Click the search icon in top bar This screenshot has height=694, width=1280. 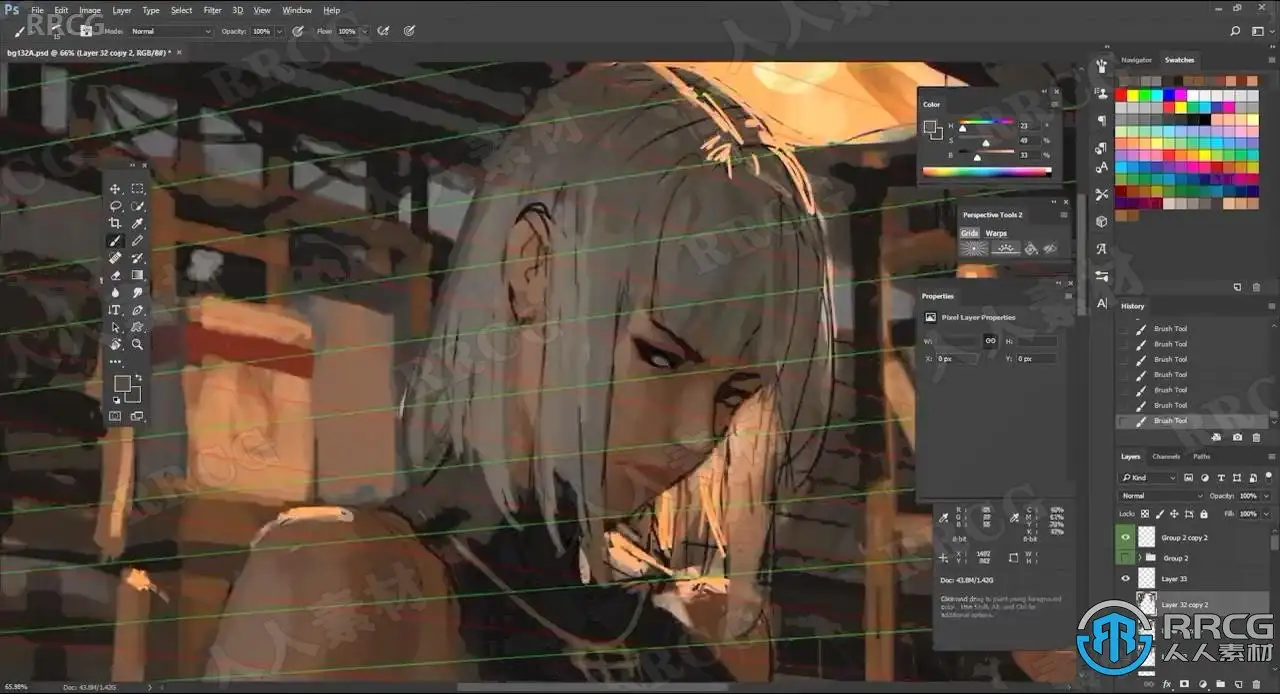pos(1236,32)
